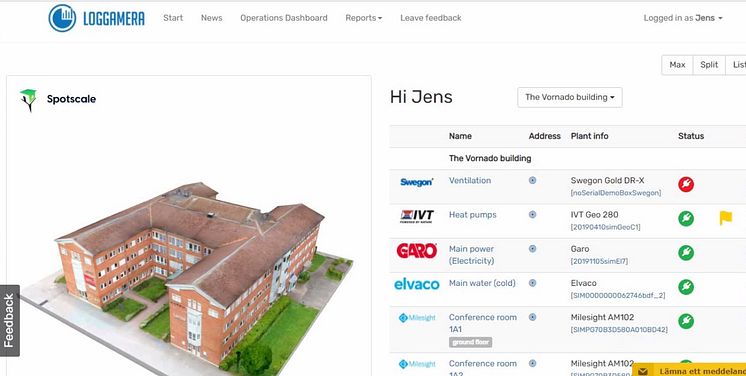
Task: Go to Start page
Action: 173,18
